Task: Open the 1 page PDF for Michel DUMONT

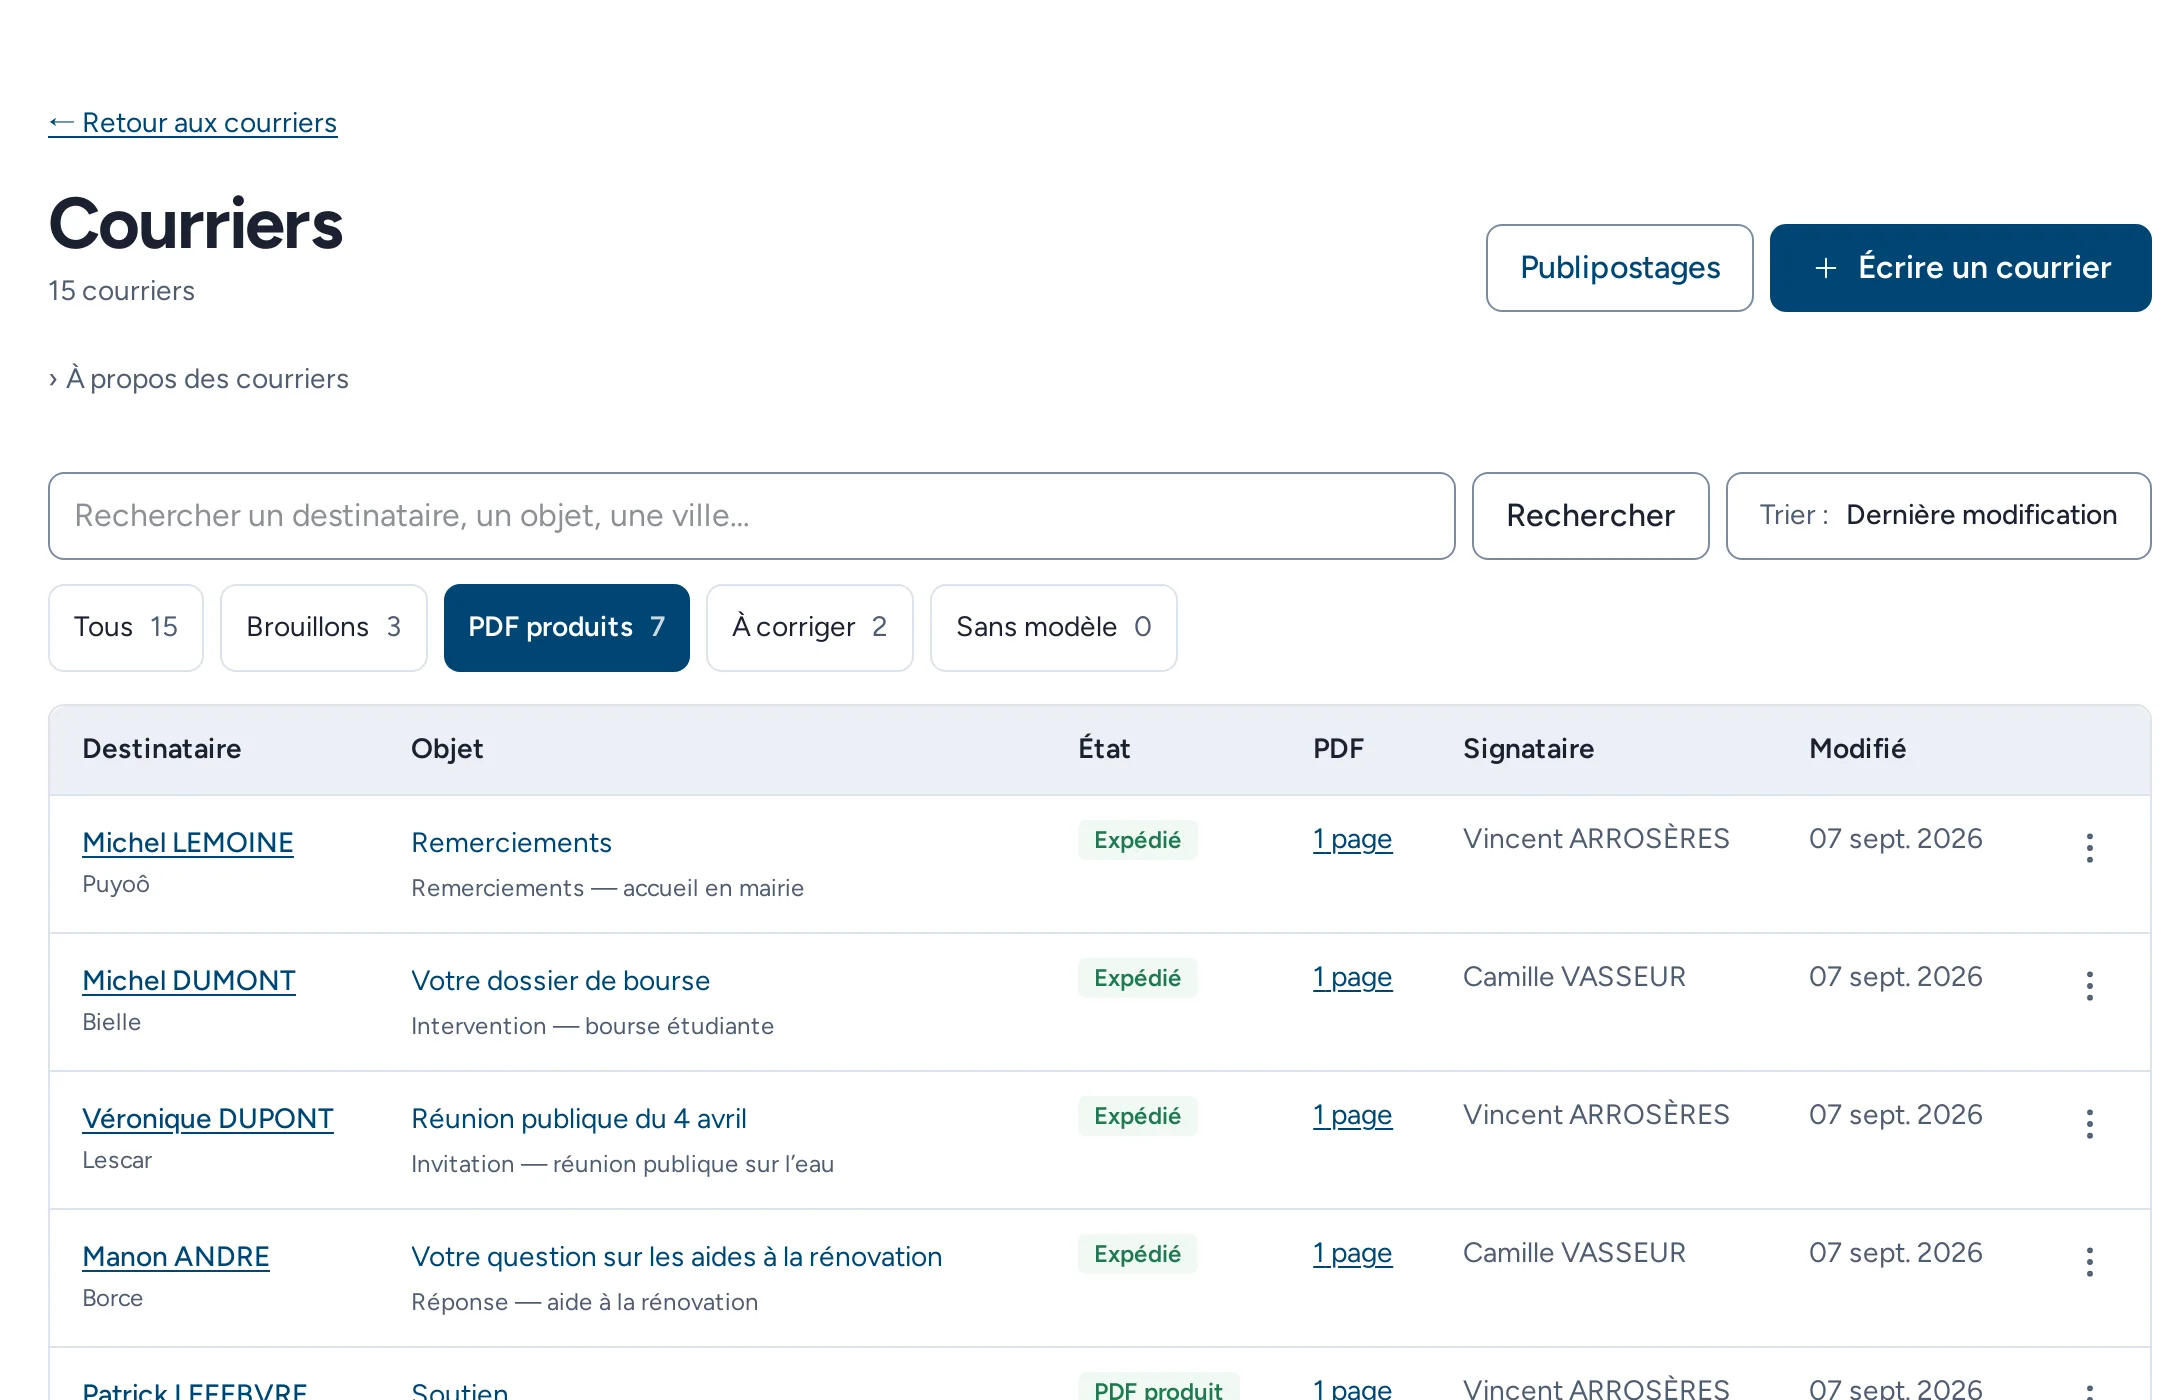Action: coord(1352,977)
